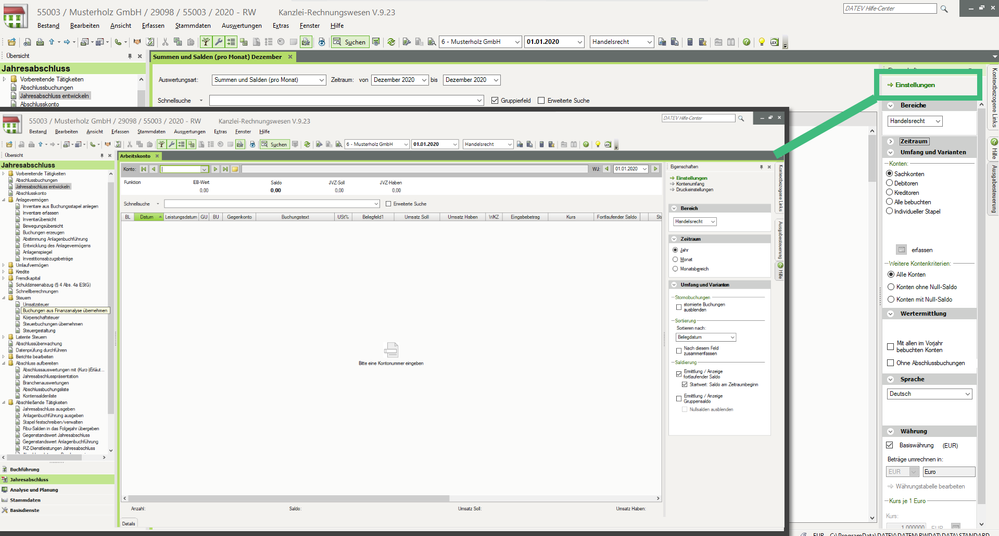Open Sortieren nach Belegdatum dropdown
Image resolution: width=999 pixels, height=536 pixels.
[x=705, y=337]
